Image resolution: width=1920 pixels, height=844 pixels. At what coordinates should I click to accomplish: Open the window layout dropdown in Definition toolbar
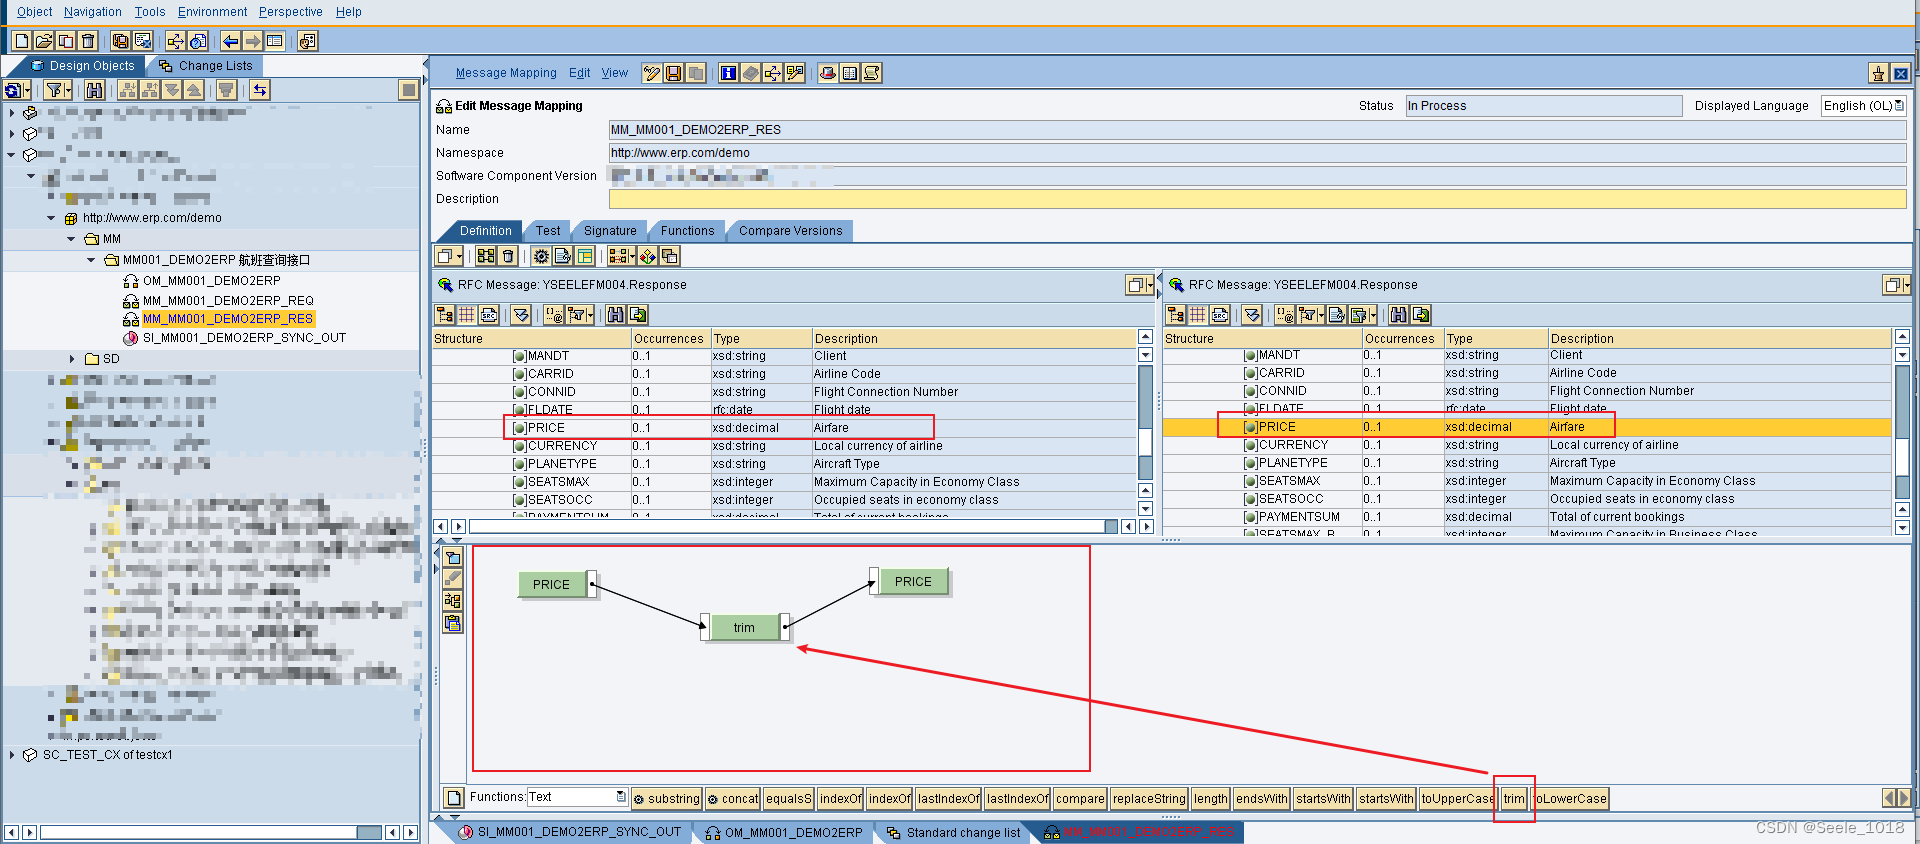coord(449,256)
